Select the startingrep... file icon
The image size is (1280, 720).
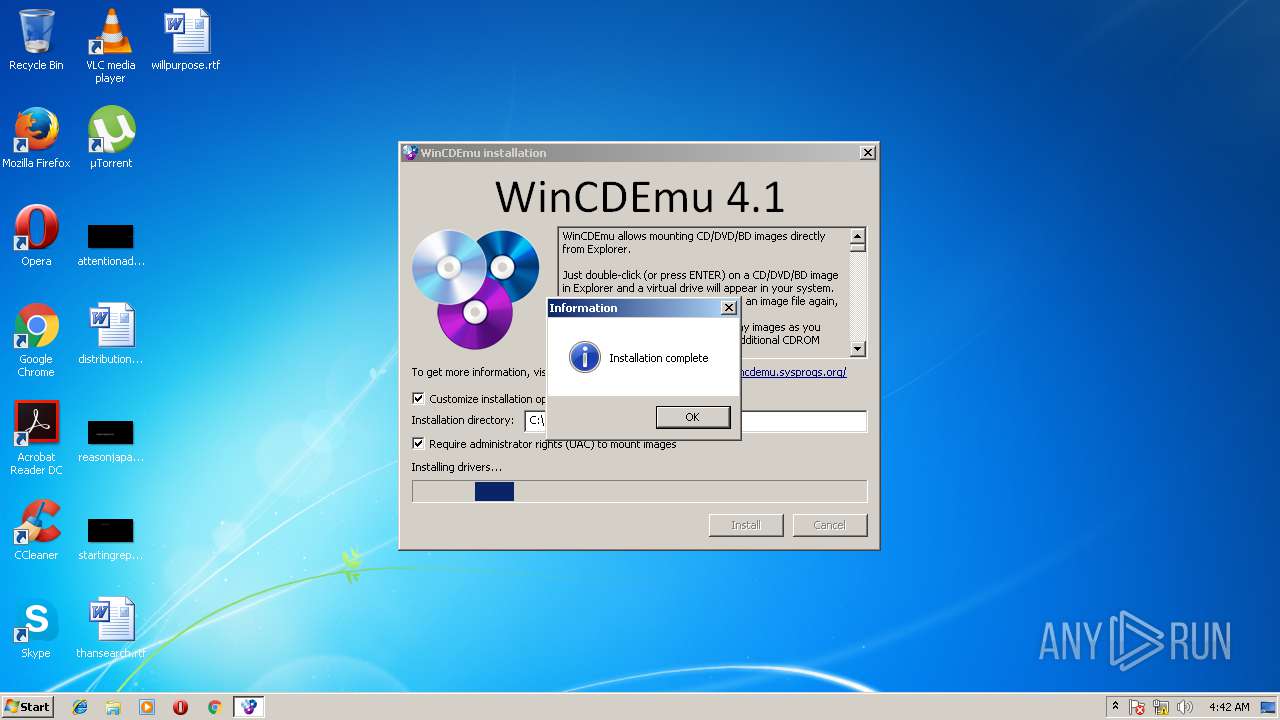[x=110, y=538]
